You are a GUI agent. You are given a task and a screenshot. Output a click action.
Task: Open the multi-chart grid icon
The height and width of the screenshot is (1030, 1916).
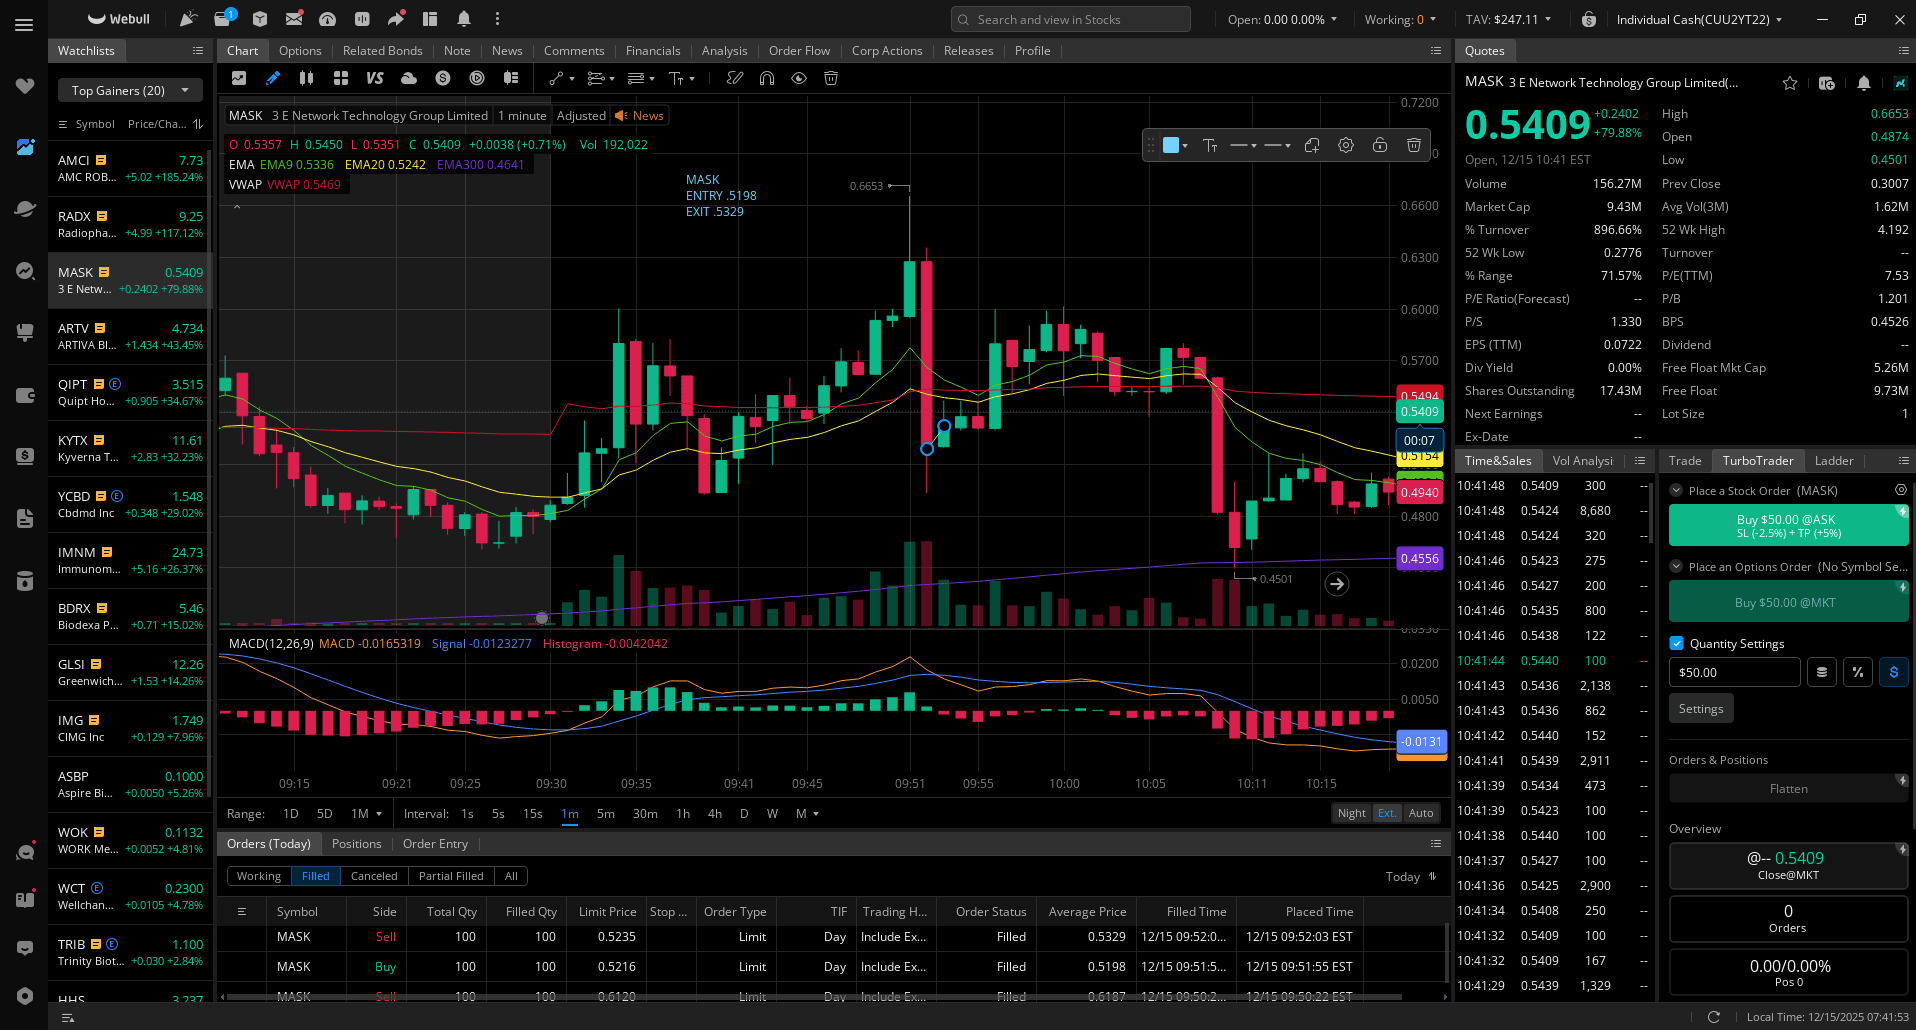pos(341,78)
